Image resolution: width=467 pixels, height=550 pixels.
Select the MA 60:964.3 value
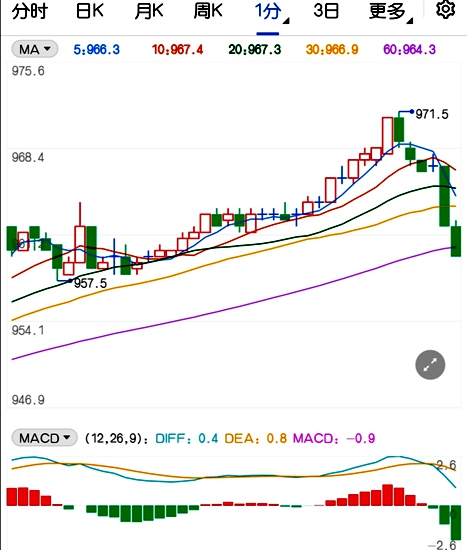point(409,49)
